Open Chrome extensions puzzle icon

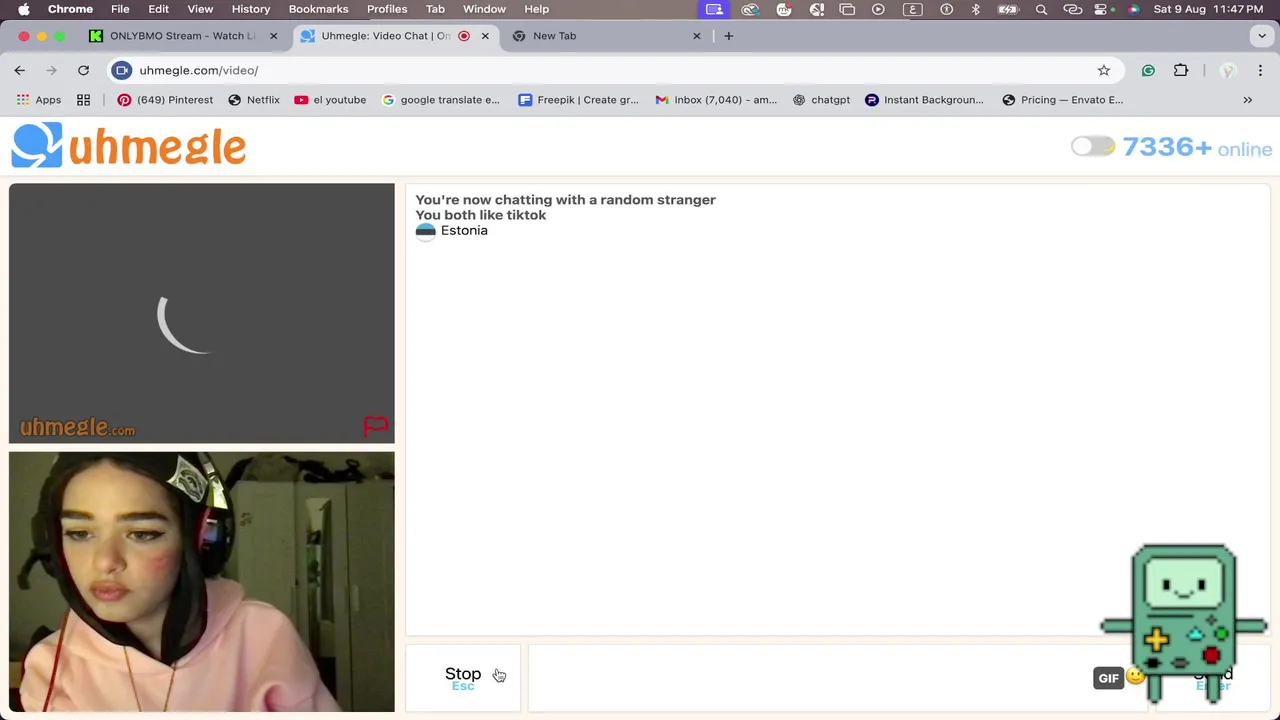pyautogui.click(x=1181, y=70)
